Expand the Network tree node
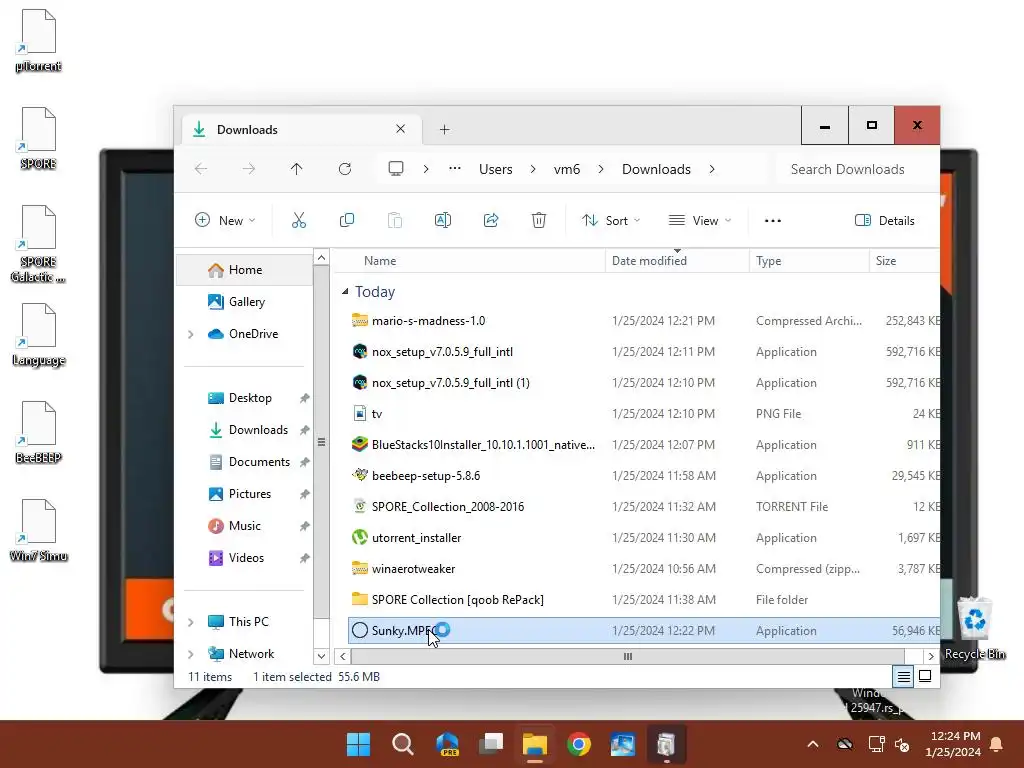Image resolution: width=1024 pixels, height=768 pixels. [191, 654]
